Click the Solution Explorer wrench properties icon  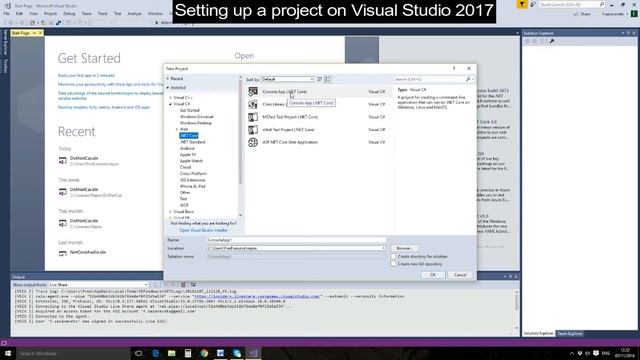(552, 41)
